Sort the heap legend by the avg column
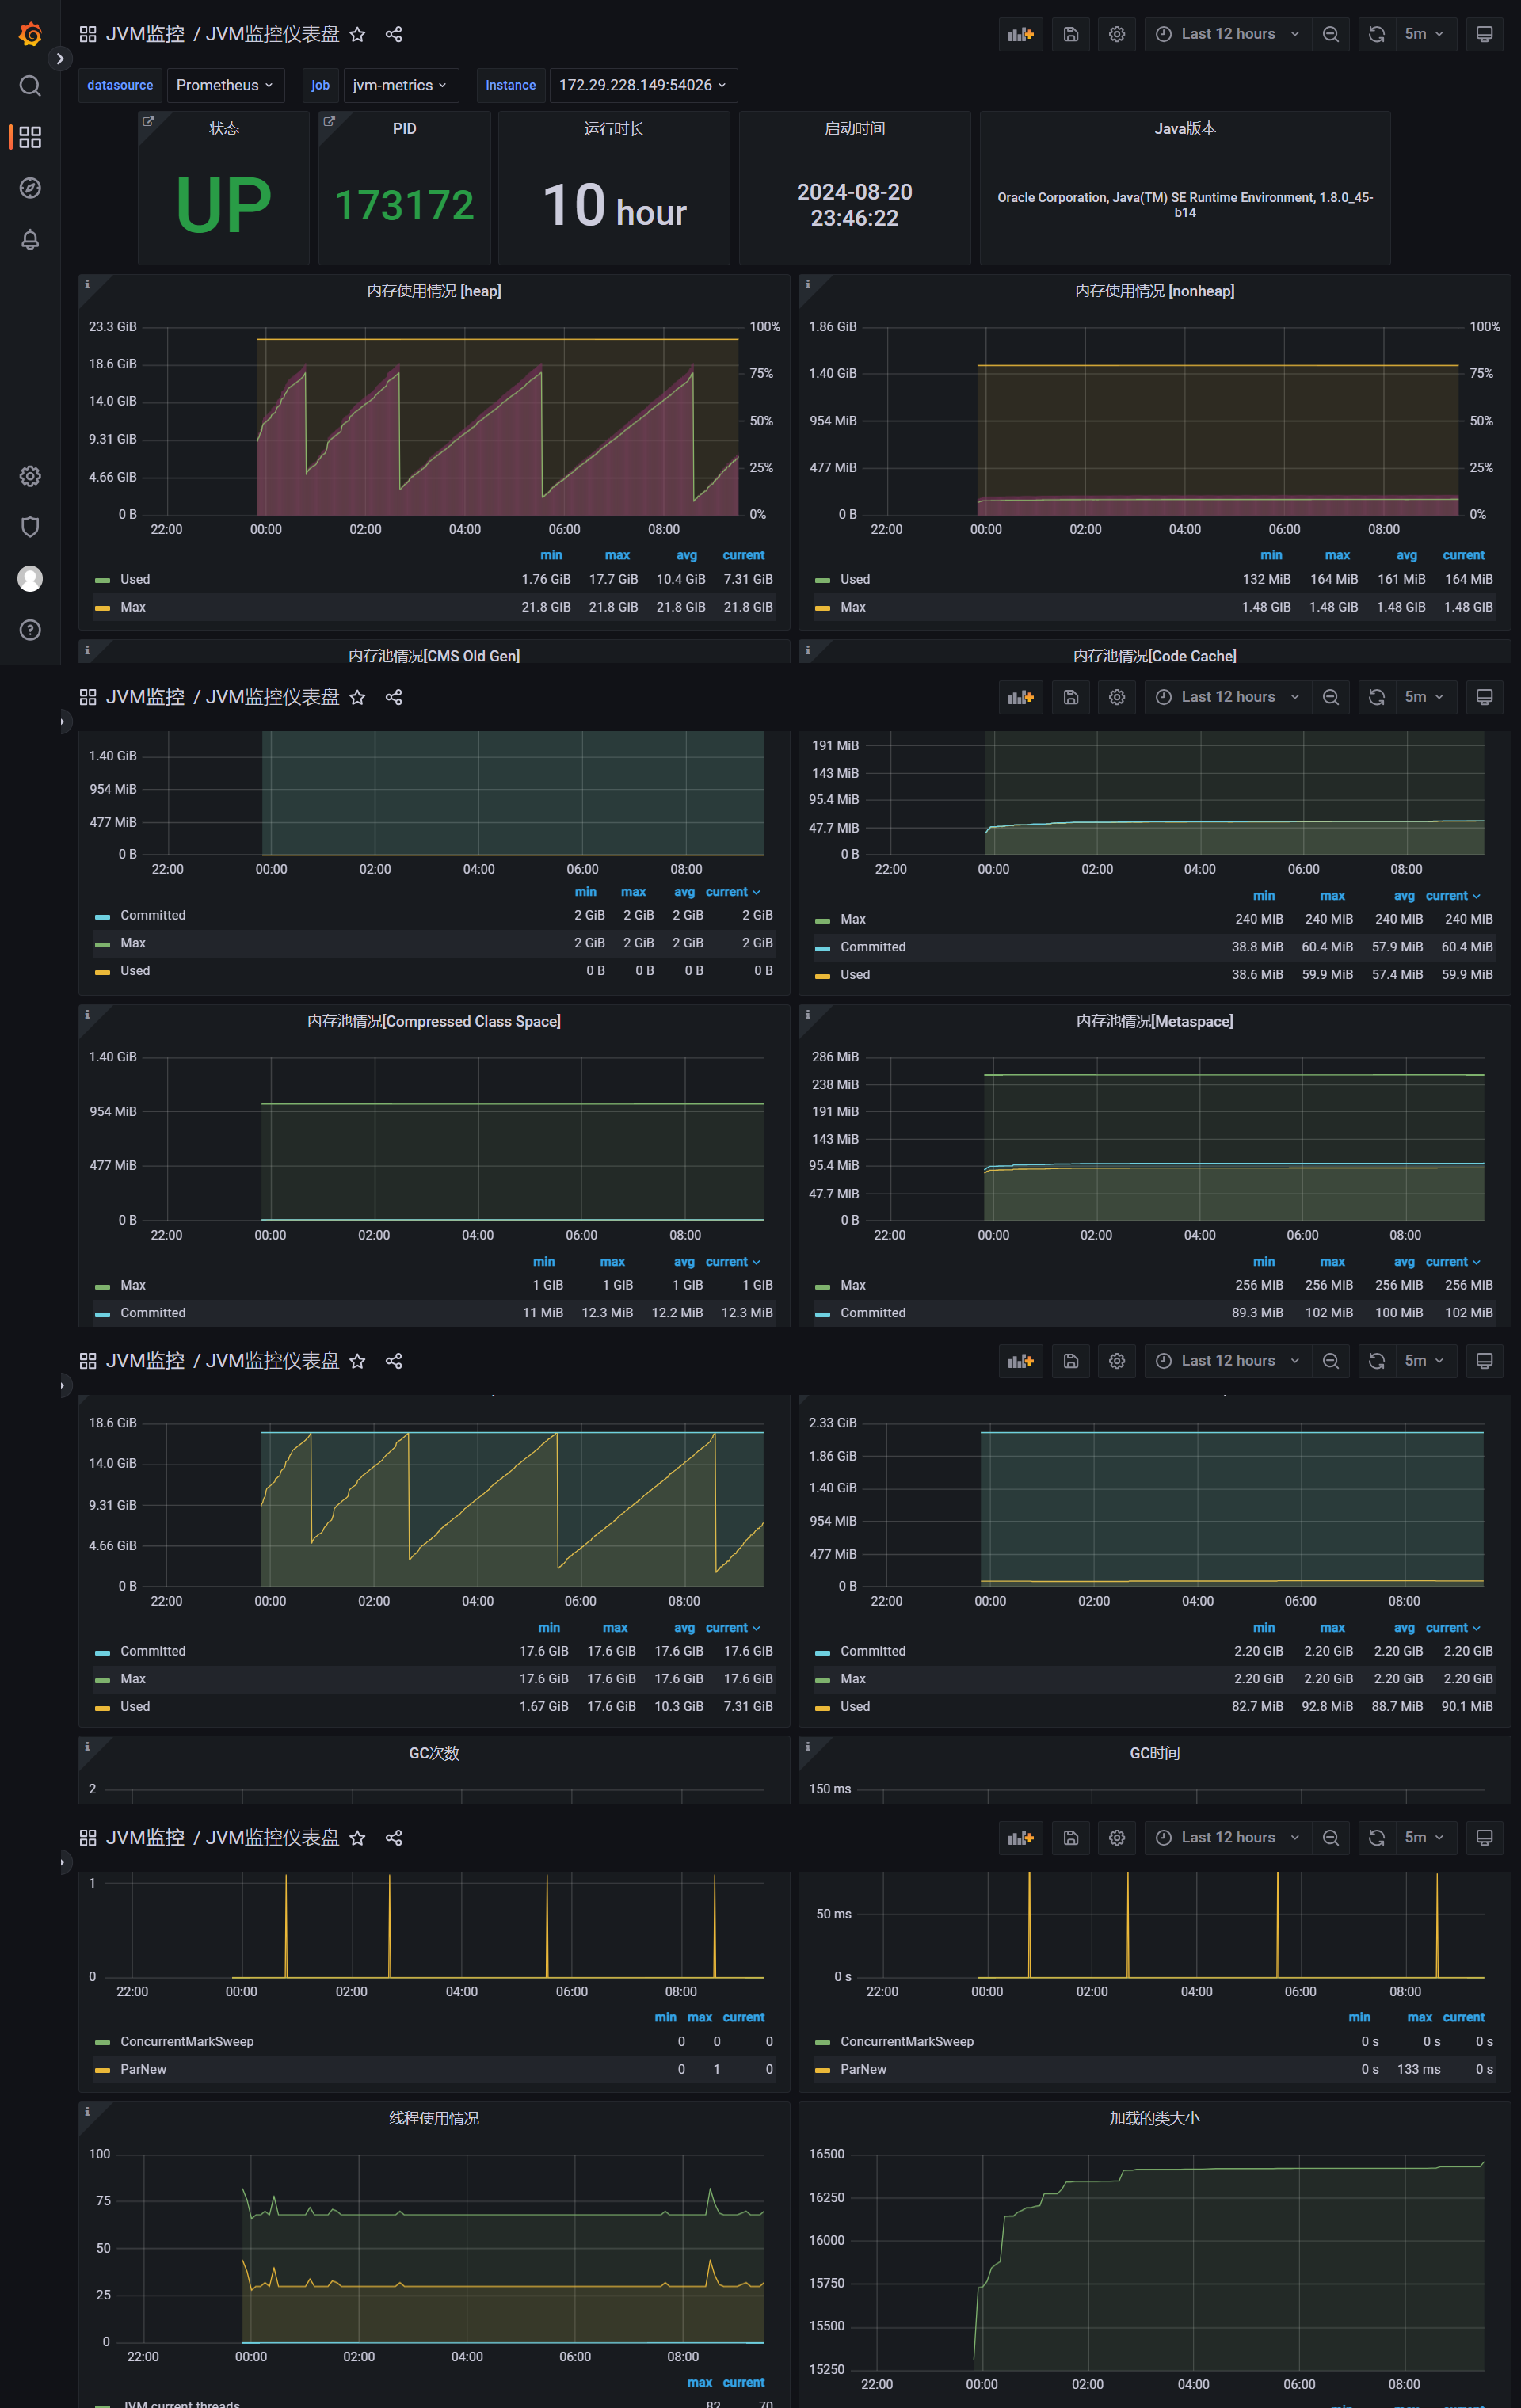The height and width of the screenshot is (2408, 1521). (686, 555)
